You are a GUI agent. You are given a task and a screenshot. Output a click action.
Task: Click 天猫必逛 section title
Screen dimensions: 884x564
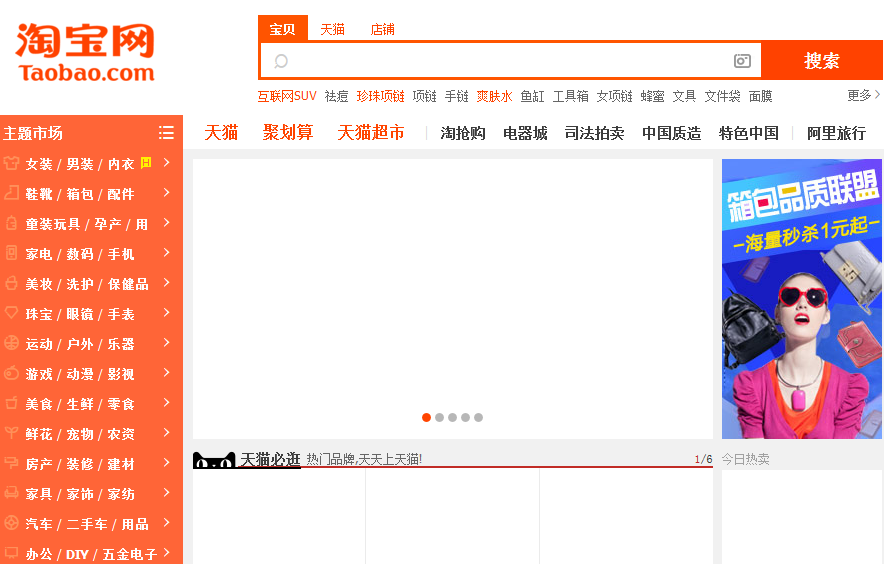click(270, 460)
